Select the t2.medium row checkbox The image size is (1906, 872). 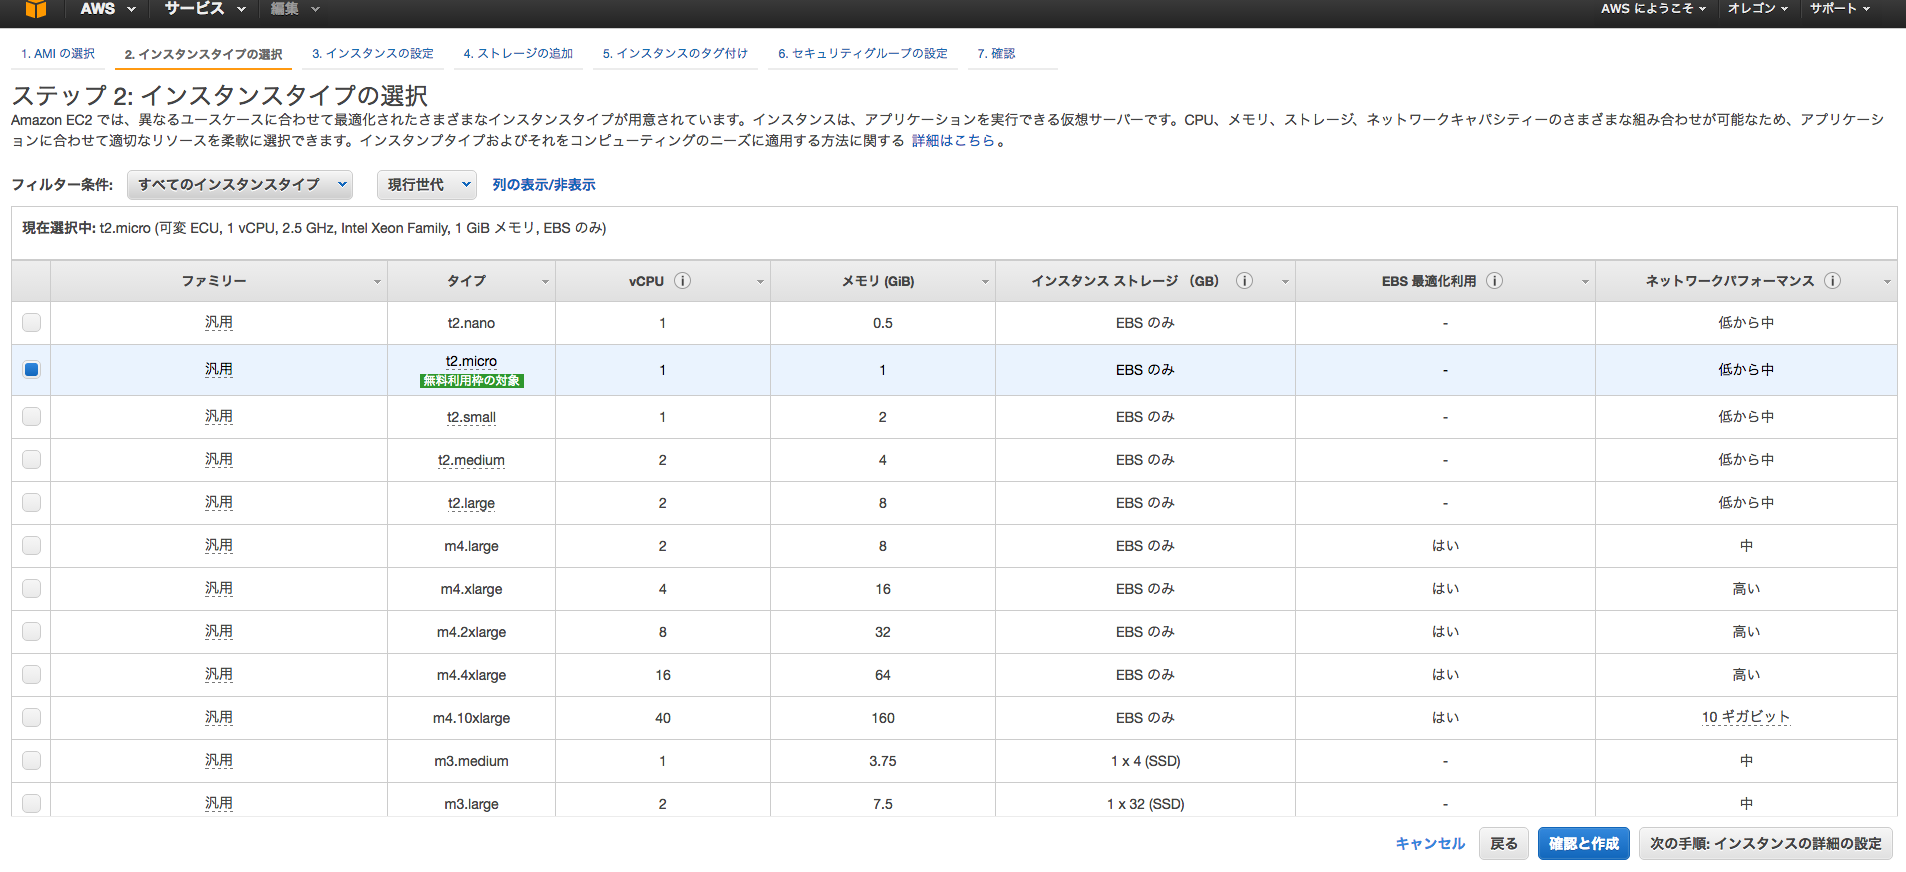click(32, 460)
